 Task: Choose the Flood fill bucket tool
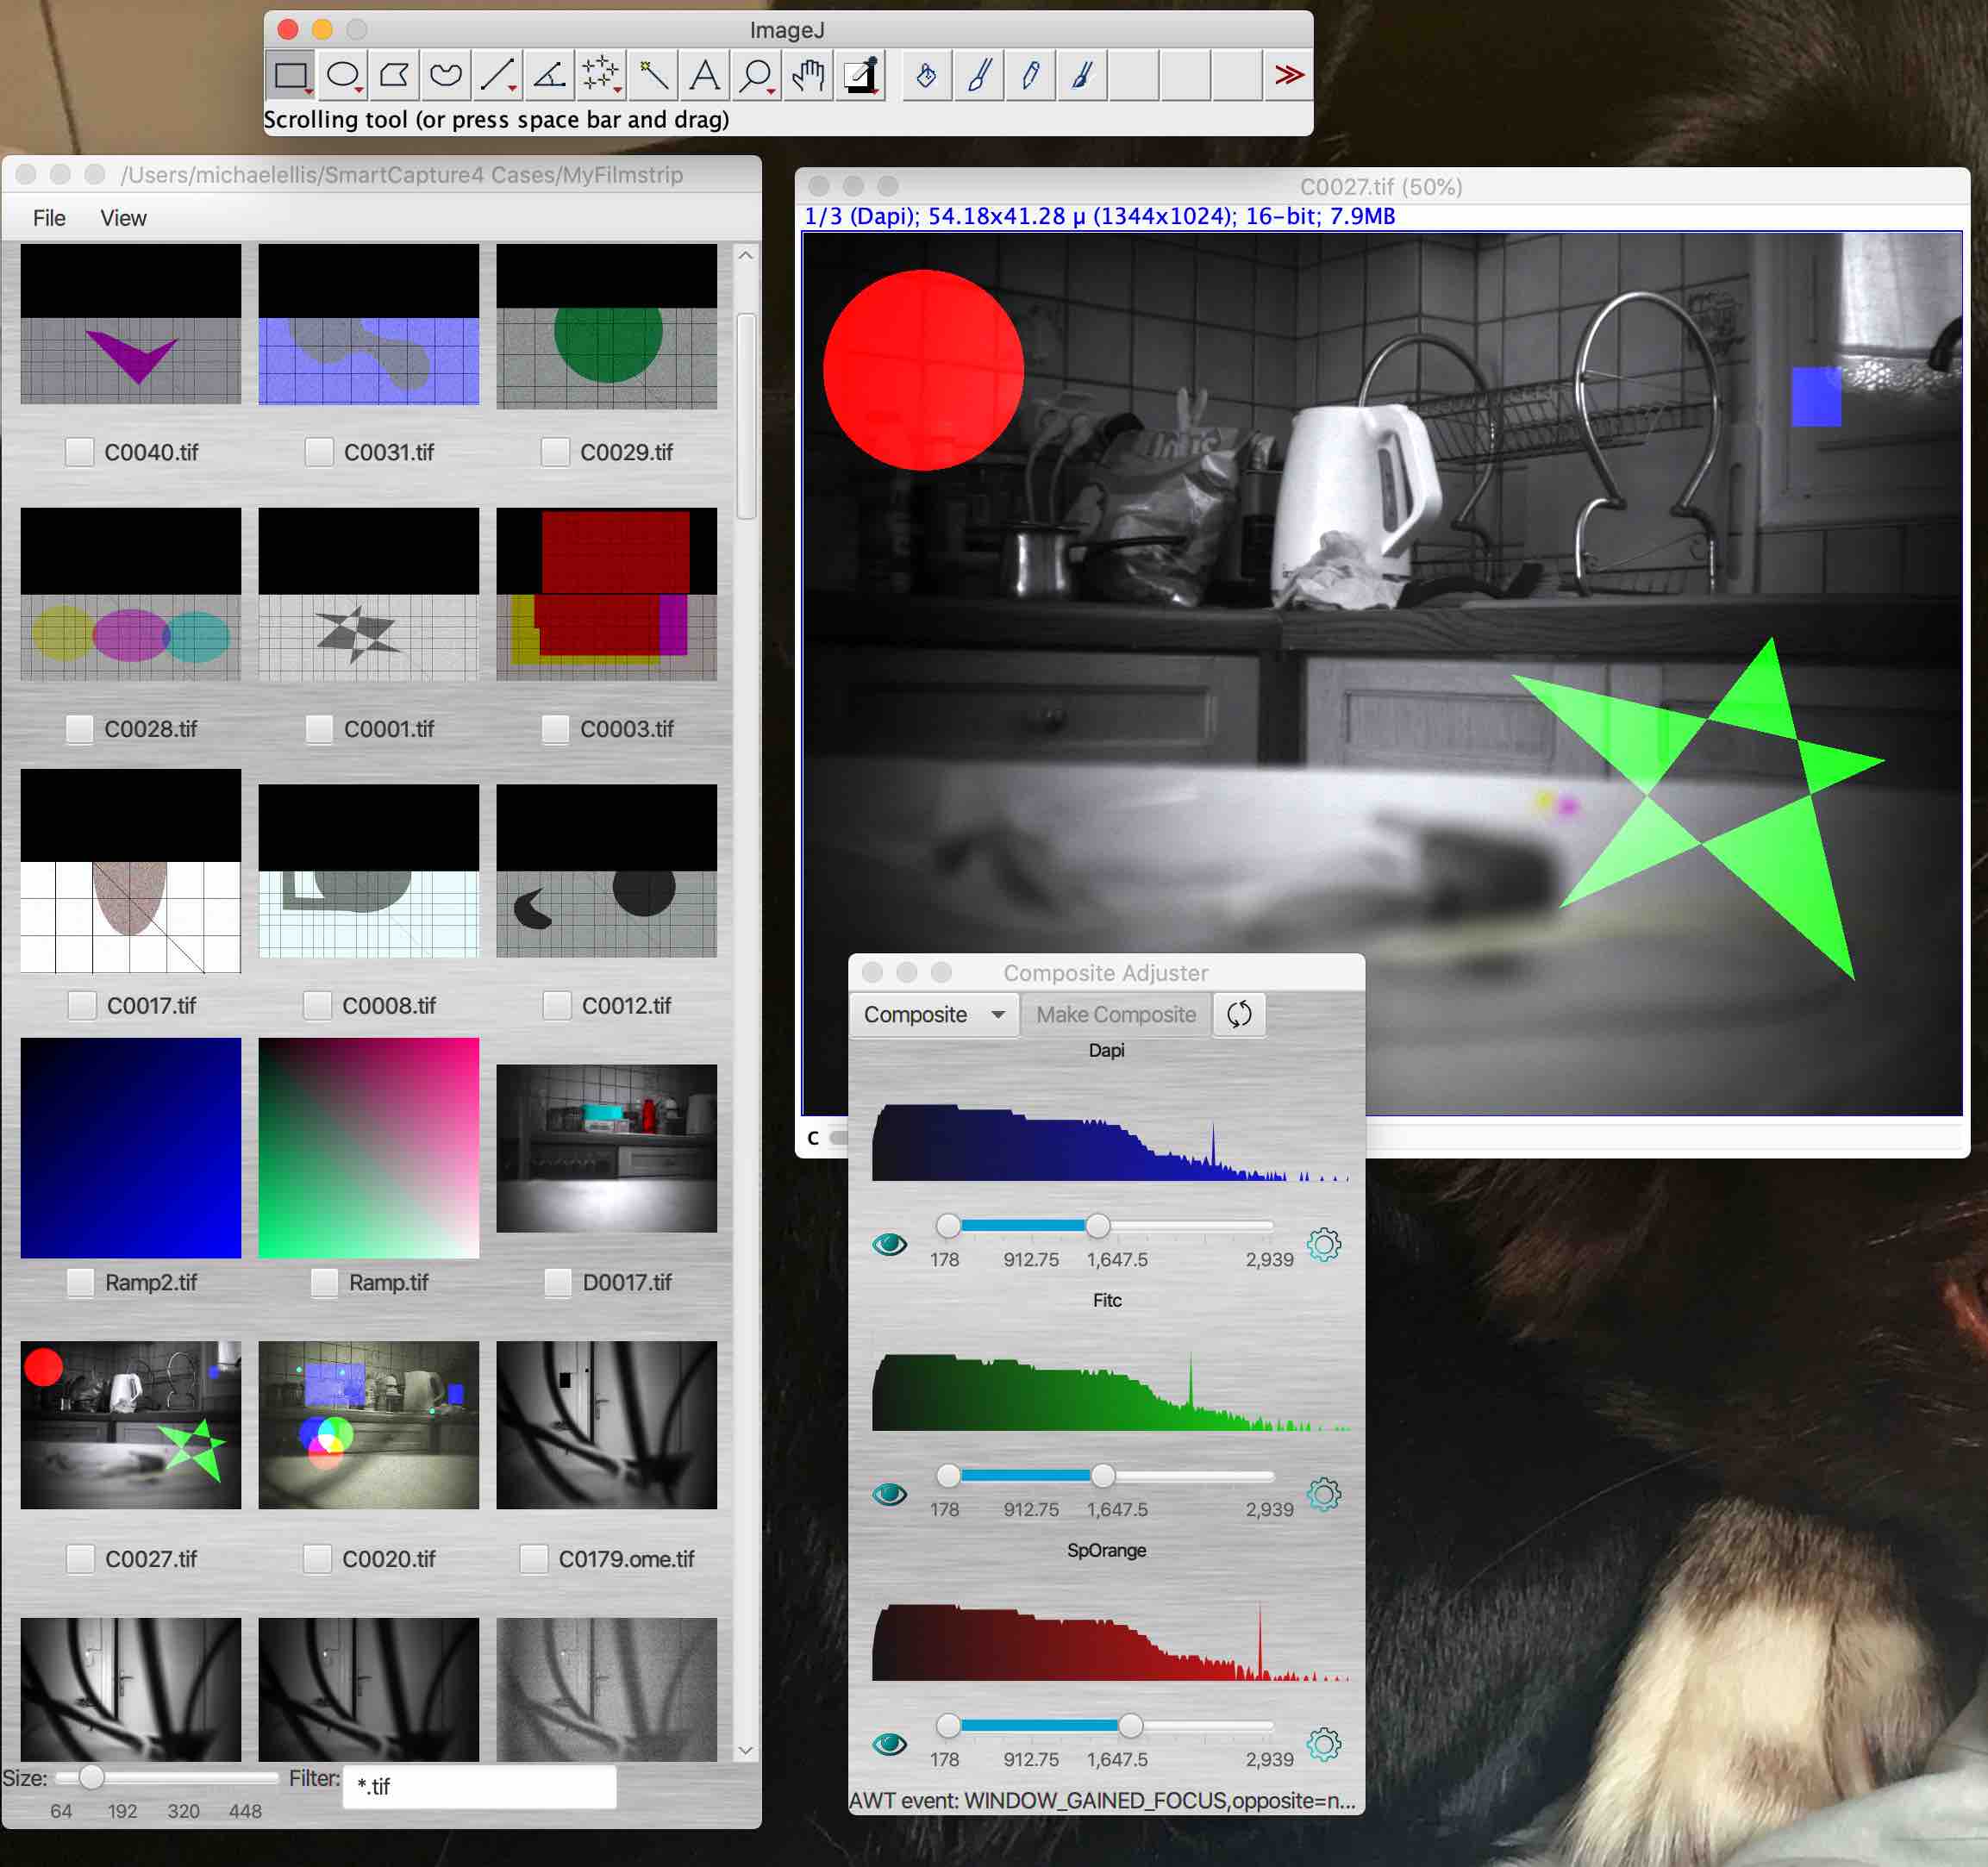926,75
